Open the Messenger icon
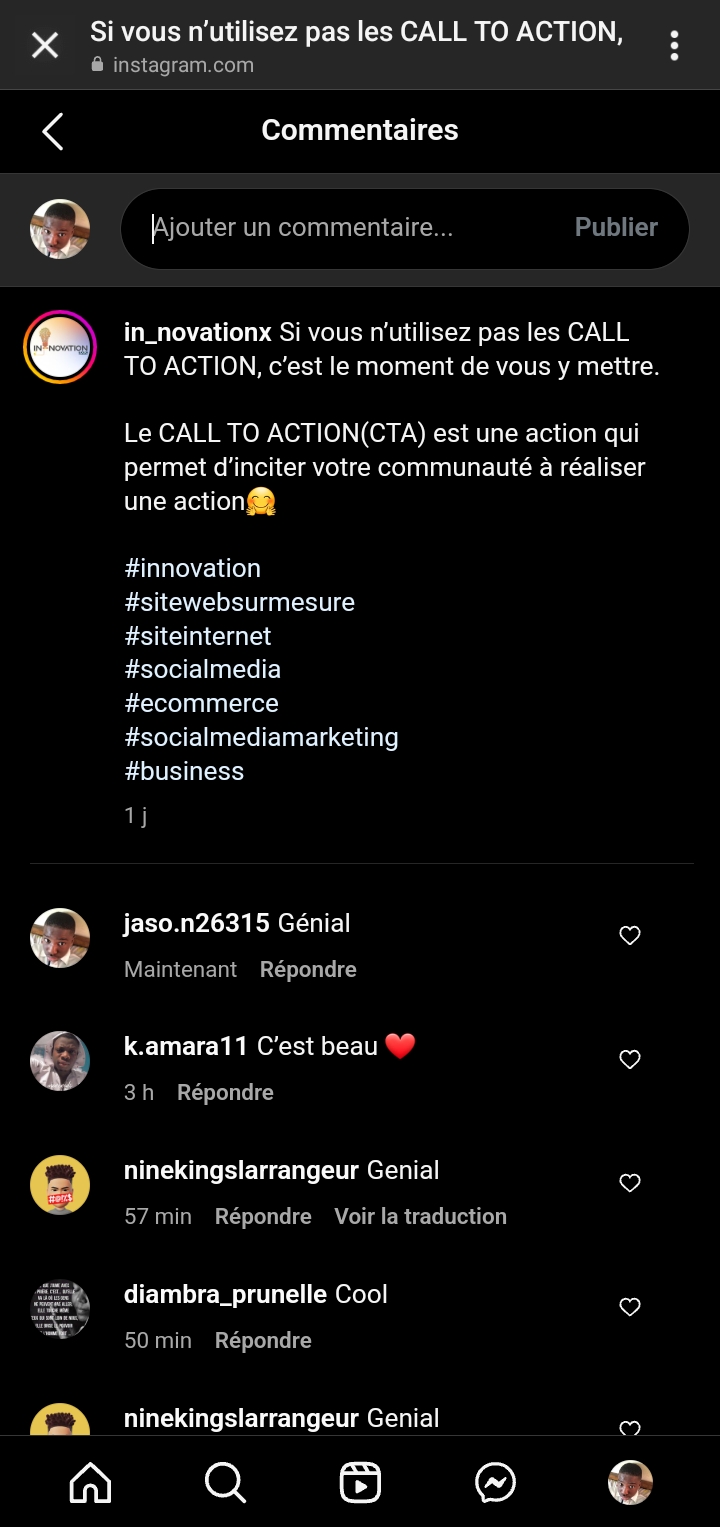This screenshot has width=720, height=1527. click(495, 1483)
